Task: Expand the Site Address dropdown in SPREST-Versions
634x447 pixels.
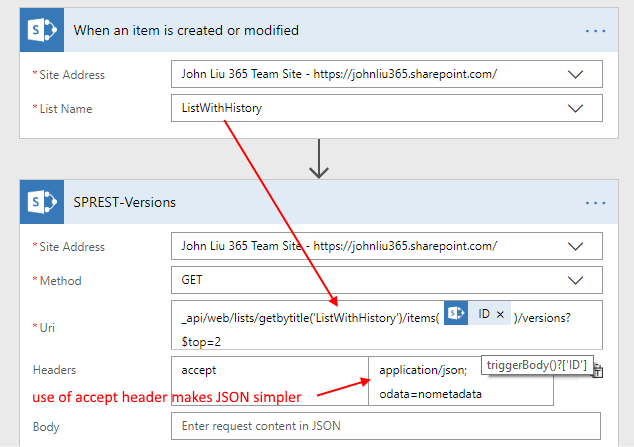Action: pyautogui.click(x=576, y=246)
